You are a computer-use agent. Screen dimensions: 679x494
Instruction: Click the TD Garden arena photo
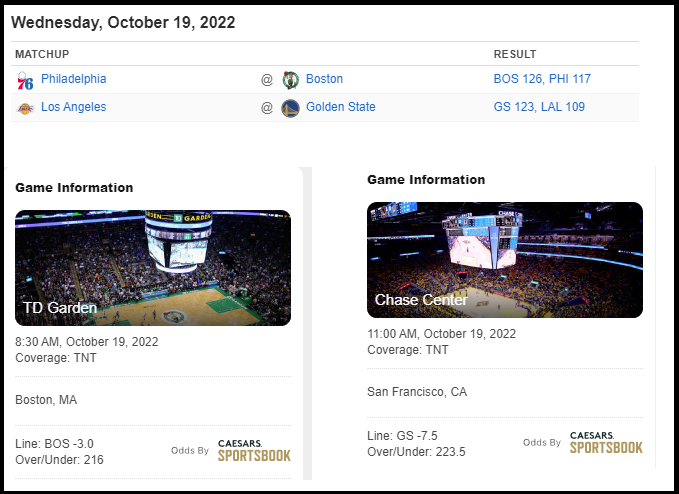[x=153, y=267]
